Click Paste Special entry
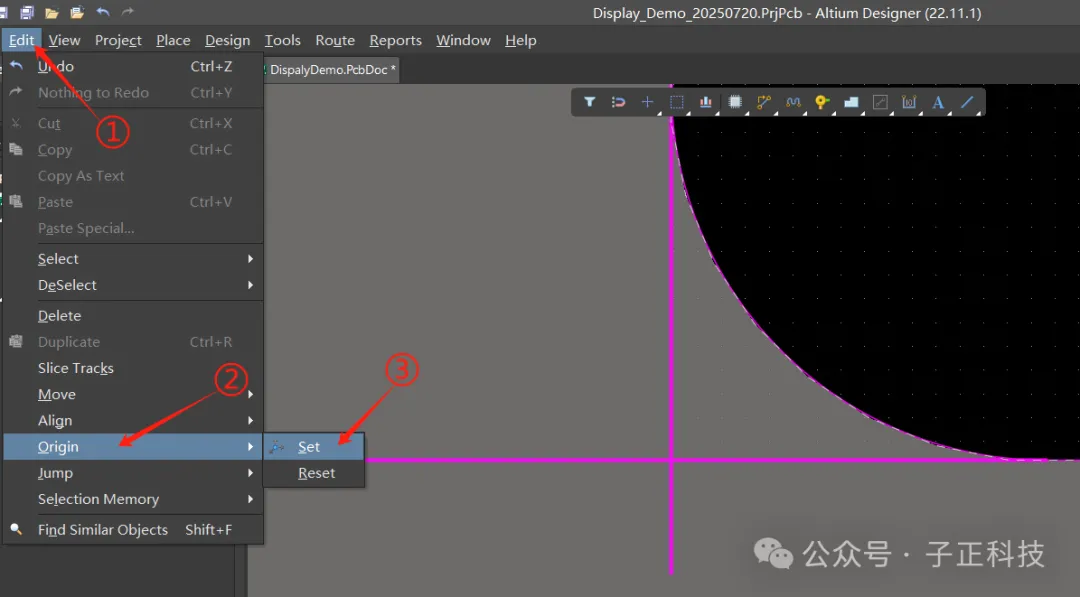Viewport: 1080px width, 597px height. [x=133, y=228]
